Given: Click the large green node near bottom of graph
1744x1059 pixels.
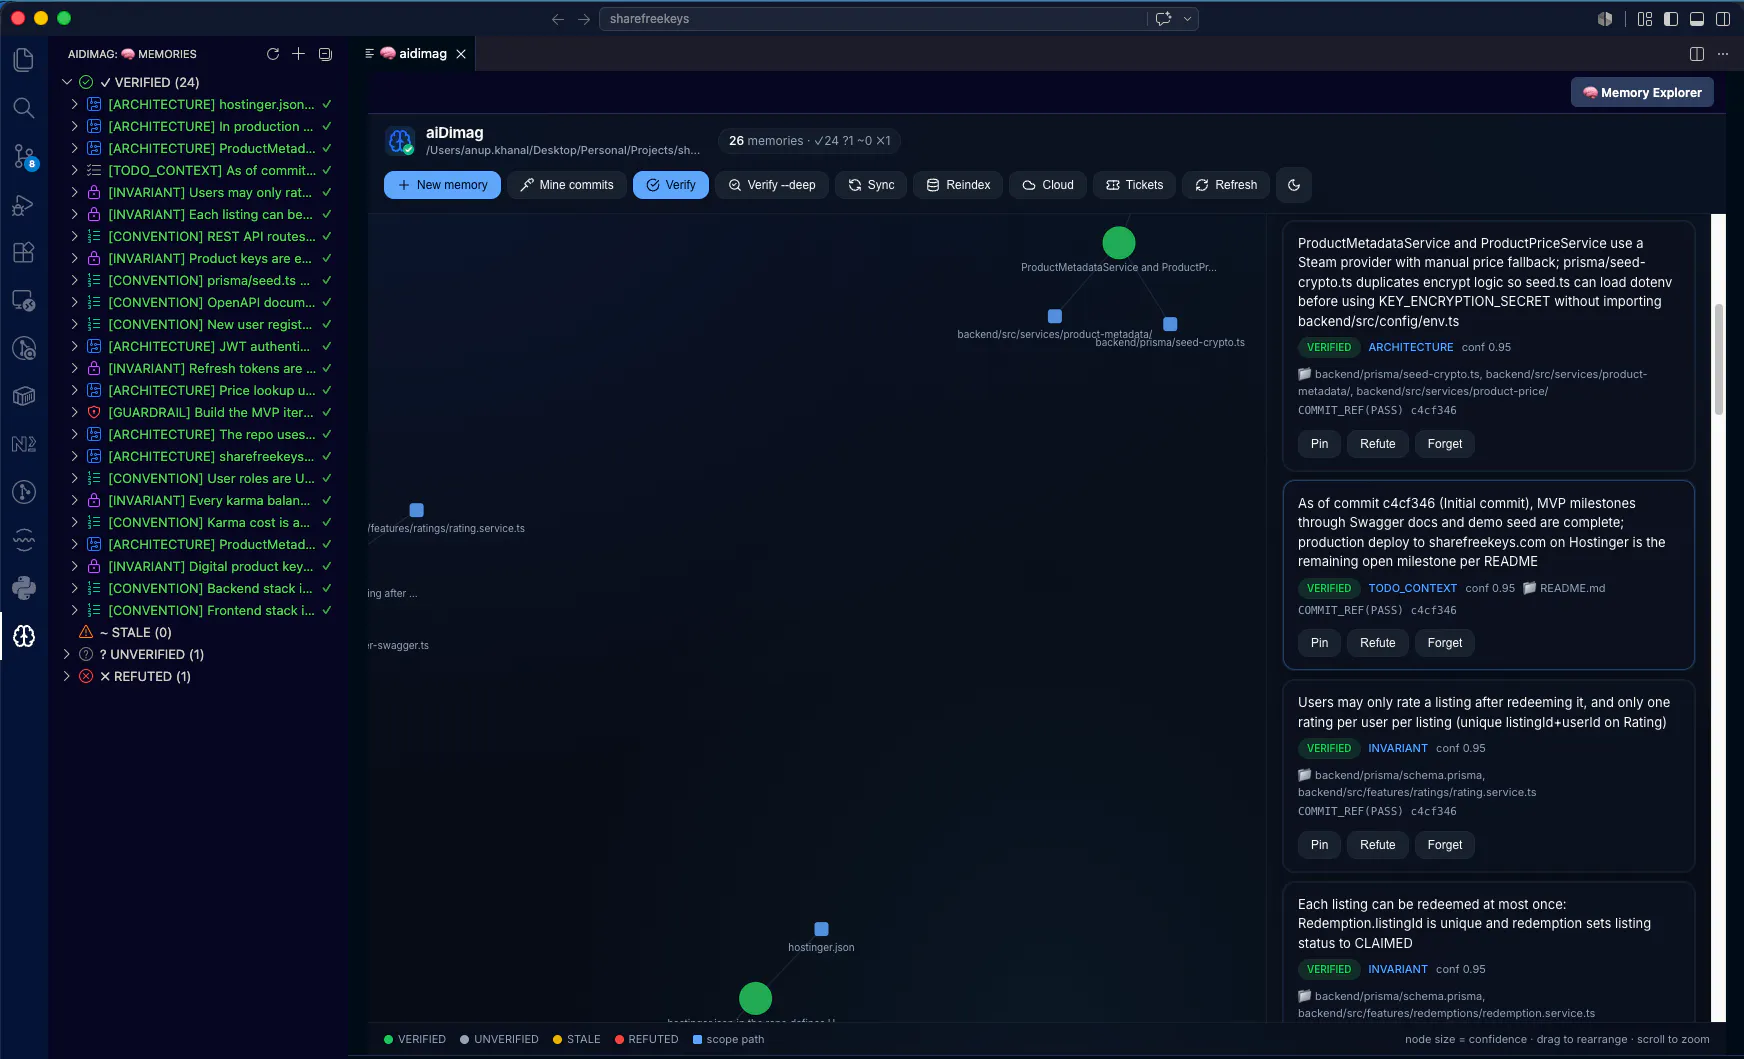Looking at the screenshot, I should click(x=755, y=998).
